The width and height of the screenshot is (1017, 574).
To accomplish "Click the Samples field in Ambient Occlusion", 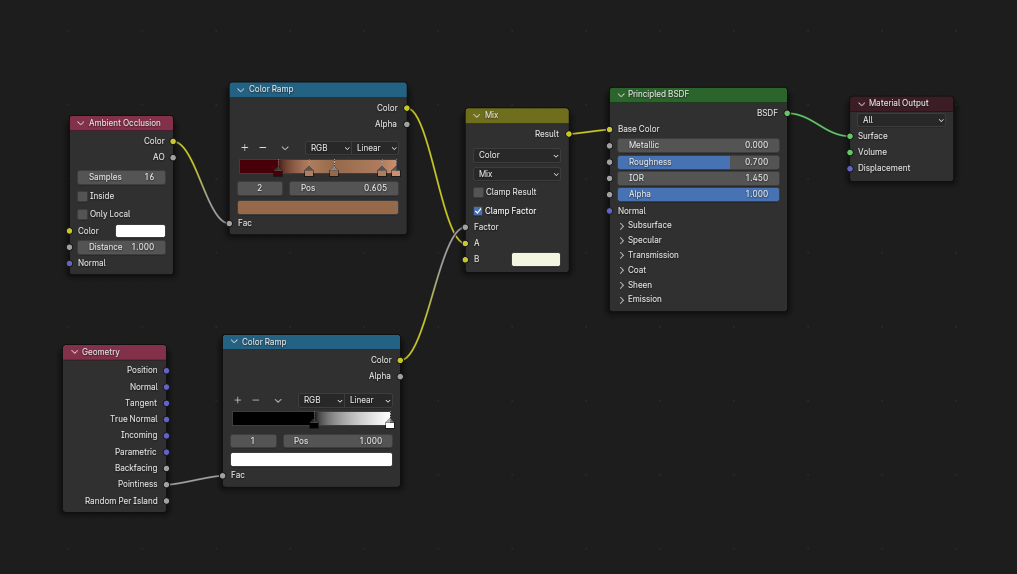I will point(121,177).
